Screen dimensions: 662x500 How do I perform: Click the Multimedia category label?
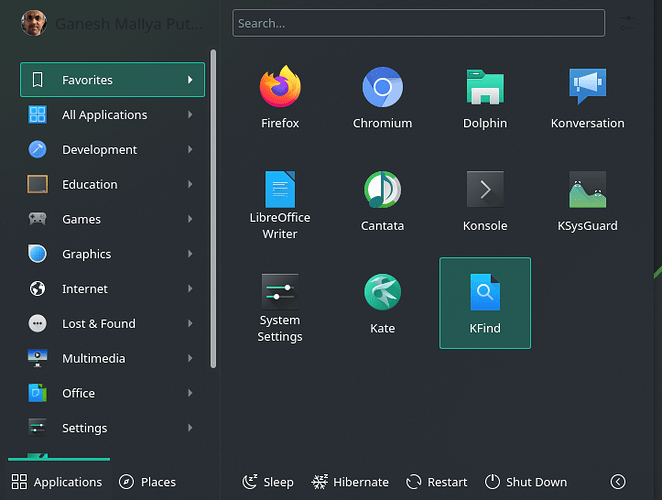pos(94,359)
